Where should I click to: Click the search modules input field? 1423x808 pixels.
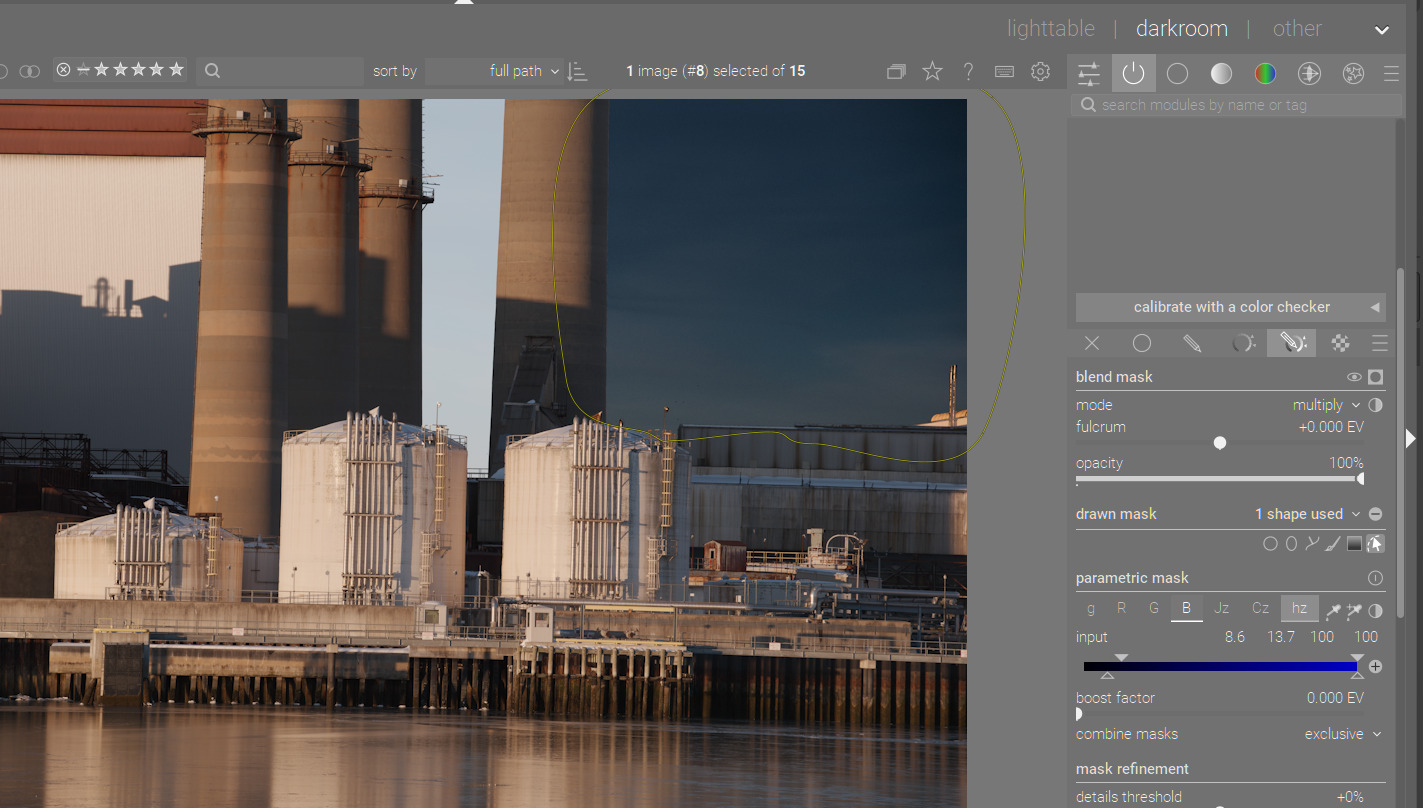point(1240,105)
